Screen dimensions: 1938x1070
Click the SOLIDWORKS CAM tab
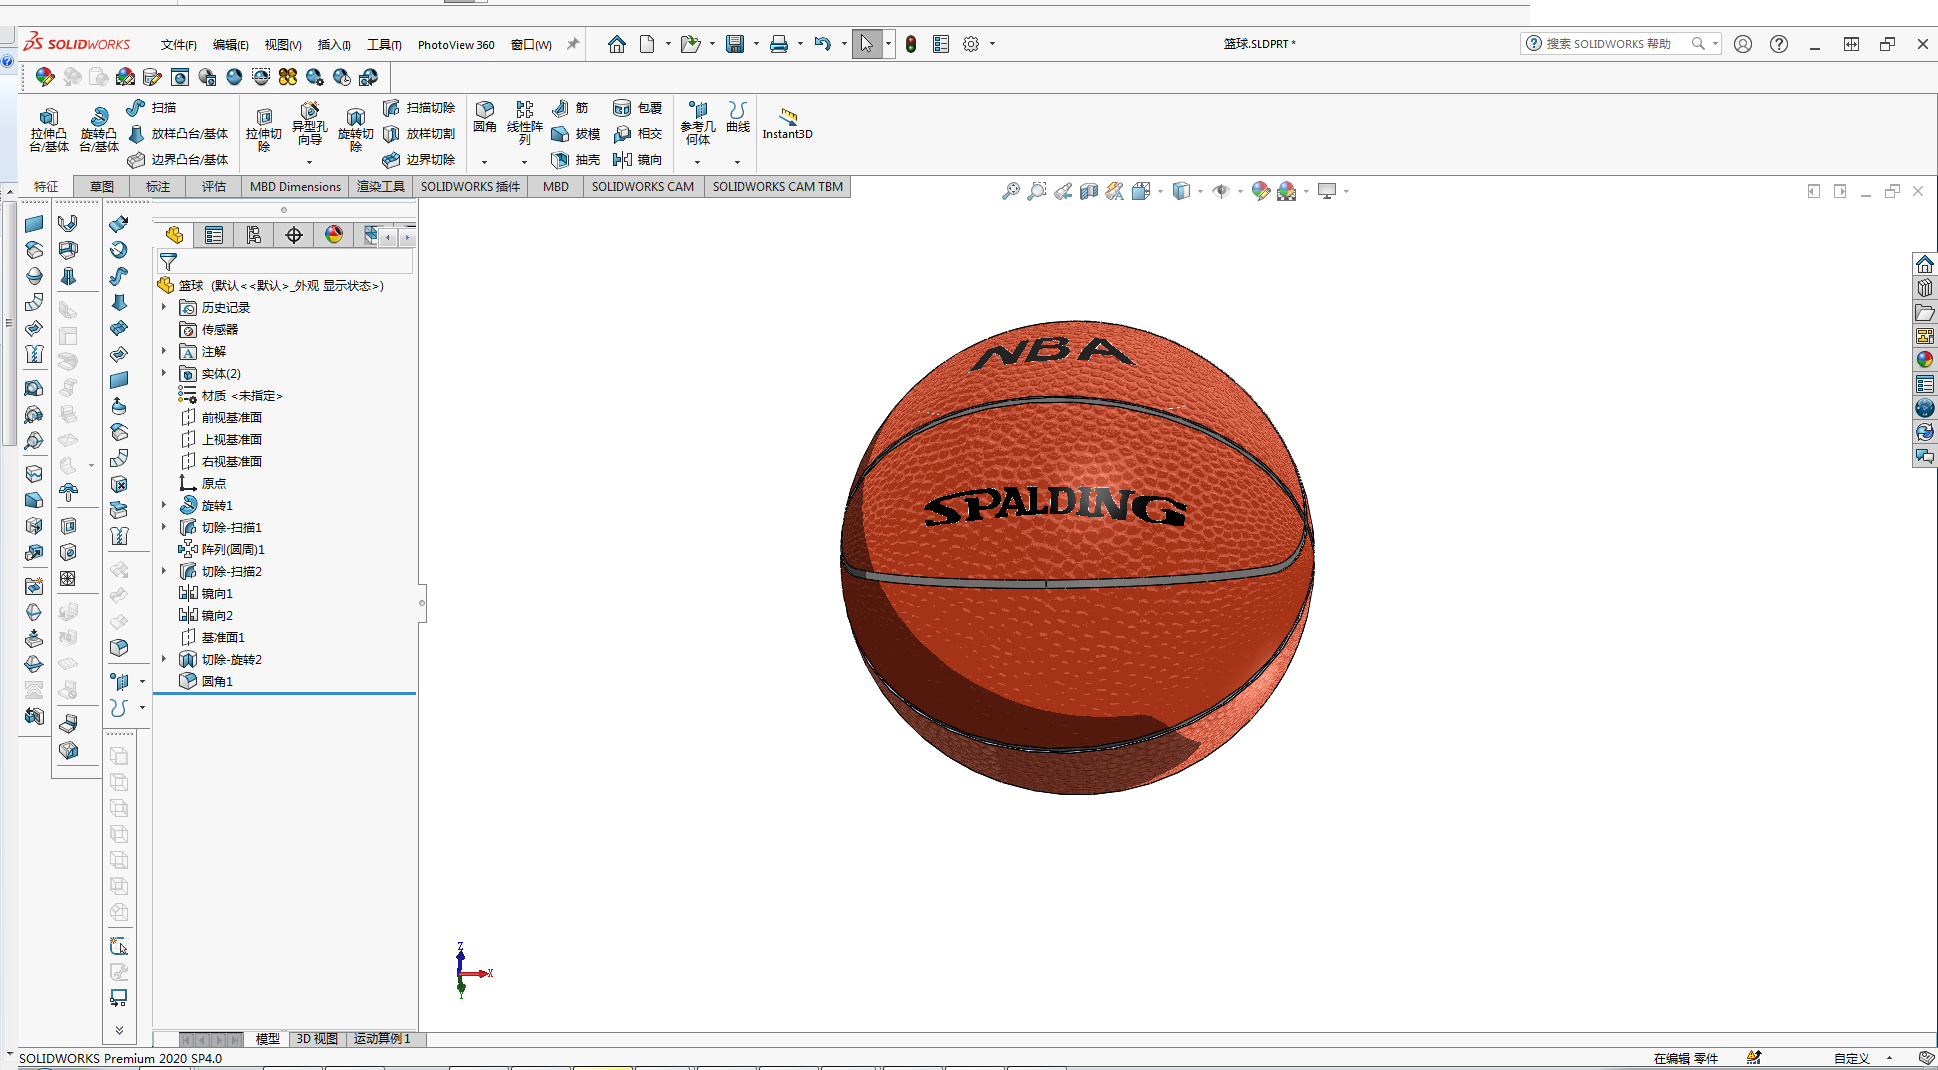642,186
